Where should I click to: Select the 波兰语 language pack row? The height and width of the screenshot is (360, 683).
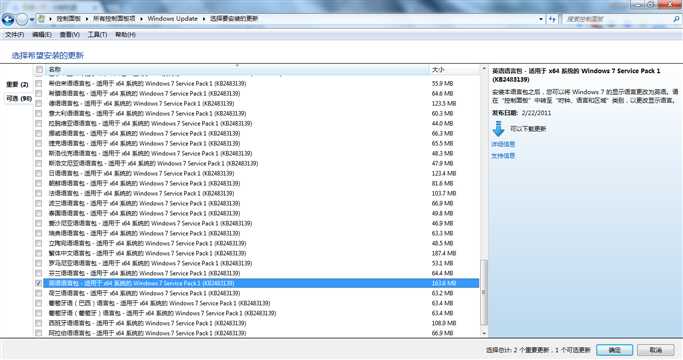point(256,204)
